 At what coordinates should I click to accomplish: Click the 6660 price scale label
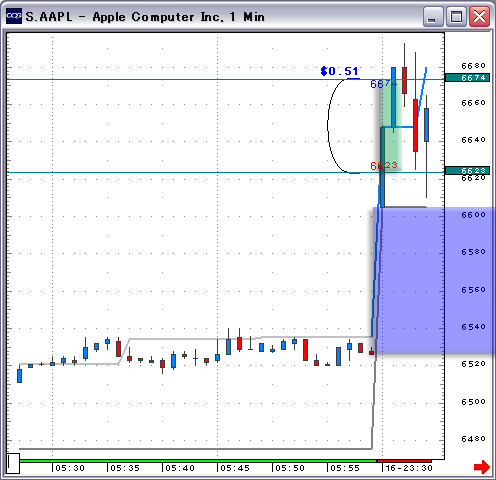(473, 103)
